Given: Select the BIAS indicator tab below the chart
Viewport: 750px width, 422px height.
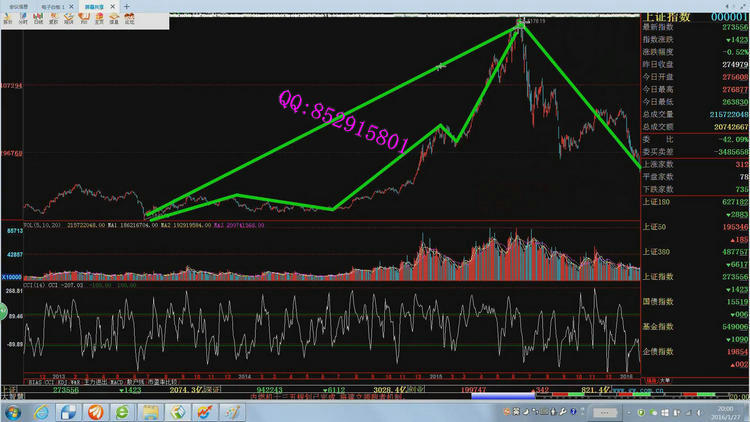Looking at the screenshot, I should coord(31,381).
